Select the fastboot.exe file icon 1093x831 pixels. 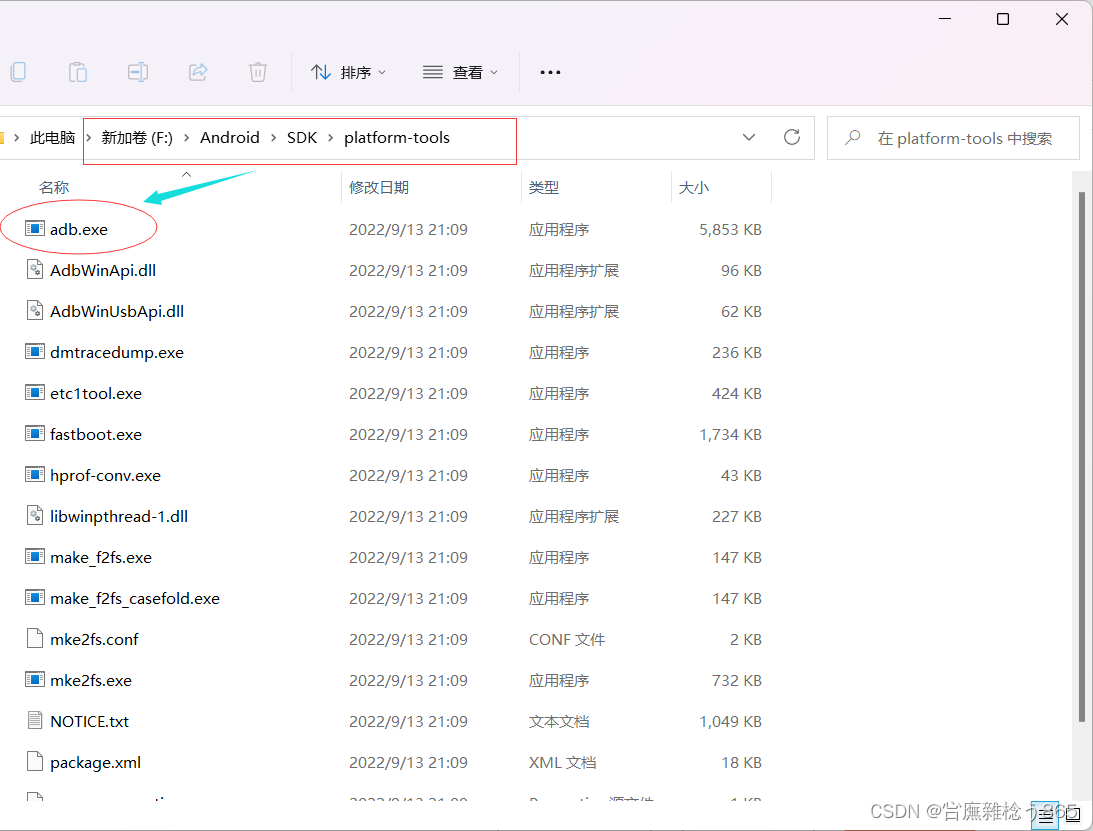pos(35,434)
